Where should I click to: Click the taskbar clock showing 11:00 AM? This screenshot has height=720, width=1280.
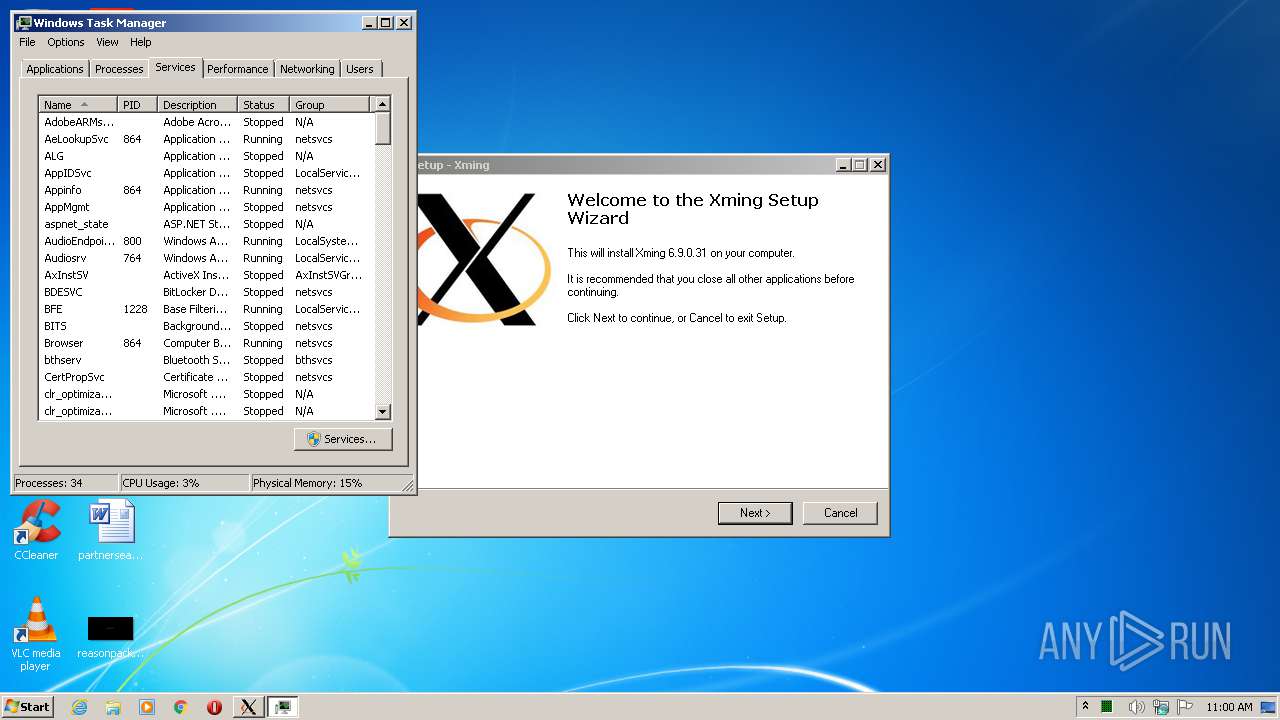pos(1229,707)
